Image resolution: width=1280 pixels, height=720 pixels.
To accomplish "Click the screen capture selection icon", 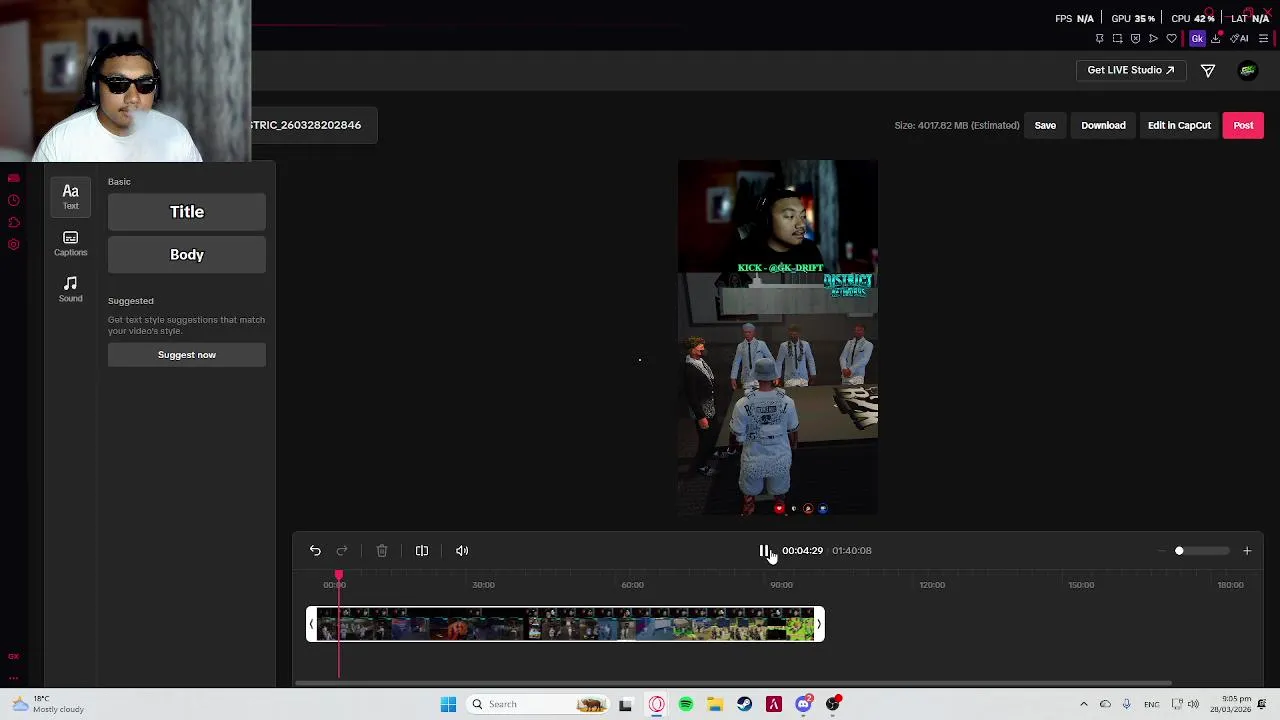I will pos(1117,39).
